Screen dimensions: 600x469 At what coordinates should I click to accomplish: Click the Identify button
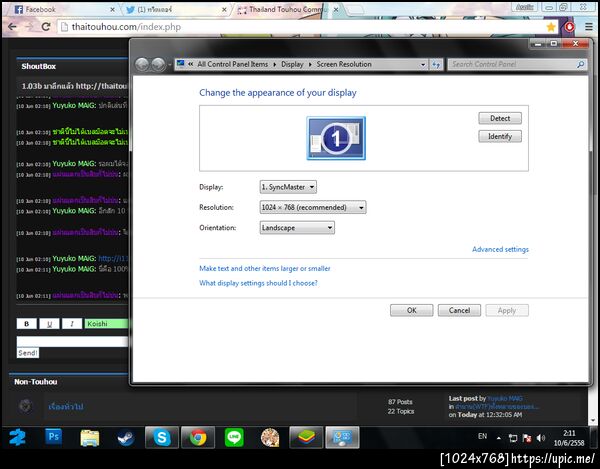point(500,136)
